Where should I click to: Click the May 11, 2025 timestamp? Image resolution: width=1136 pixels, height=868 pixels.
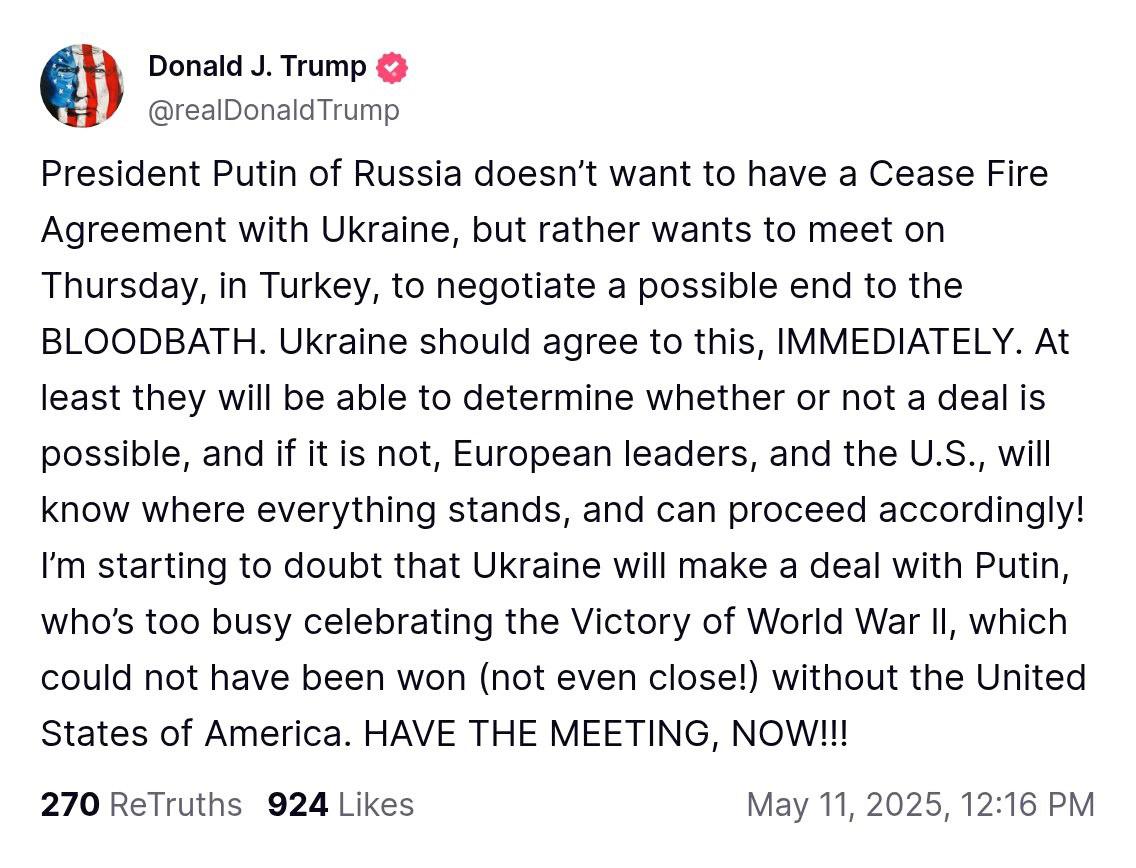tap(920, 805)
